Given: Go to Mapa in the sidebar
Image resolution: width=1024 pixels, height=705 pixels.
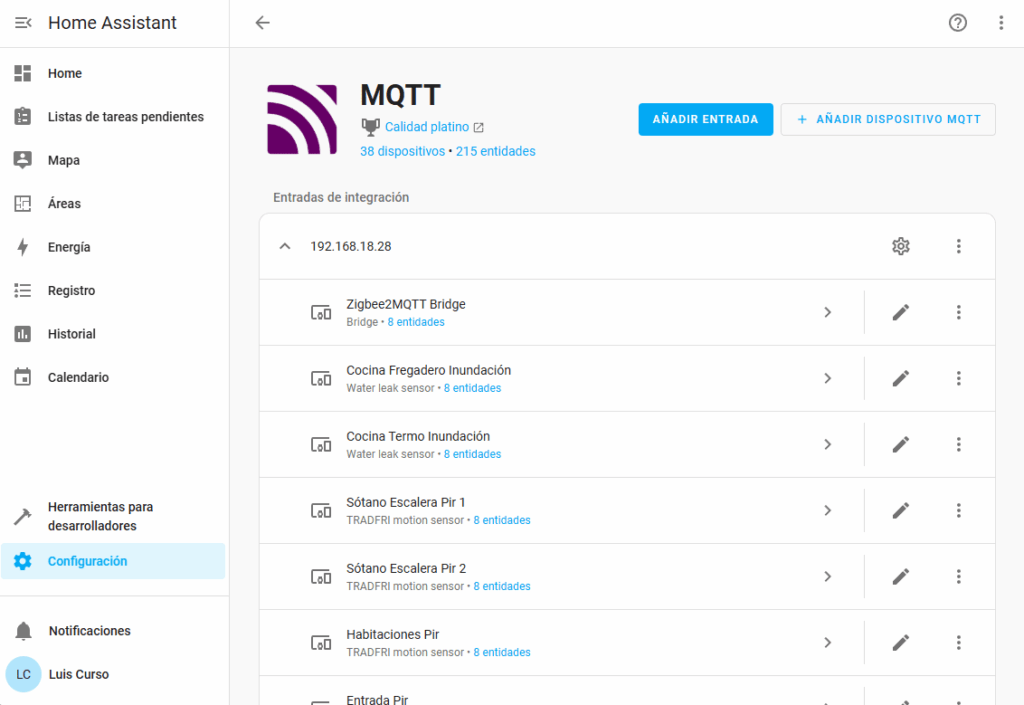Looking at the screenshot, I should 113,160.
